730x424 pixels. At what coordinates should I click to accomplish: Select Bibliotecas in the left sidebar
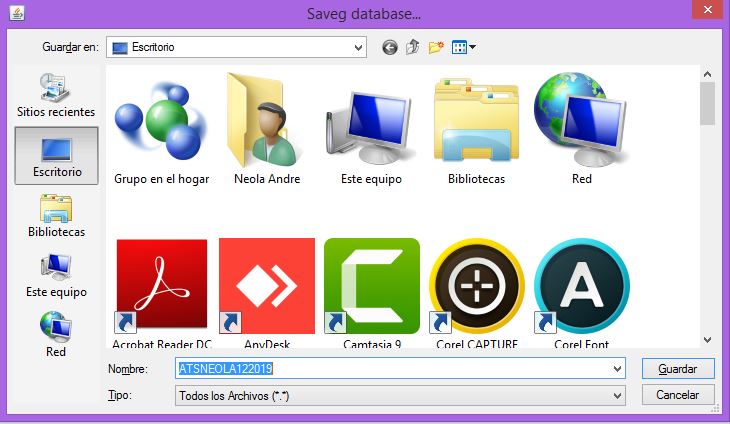pos(56,216)
